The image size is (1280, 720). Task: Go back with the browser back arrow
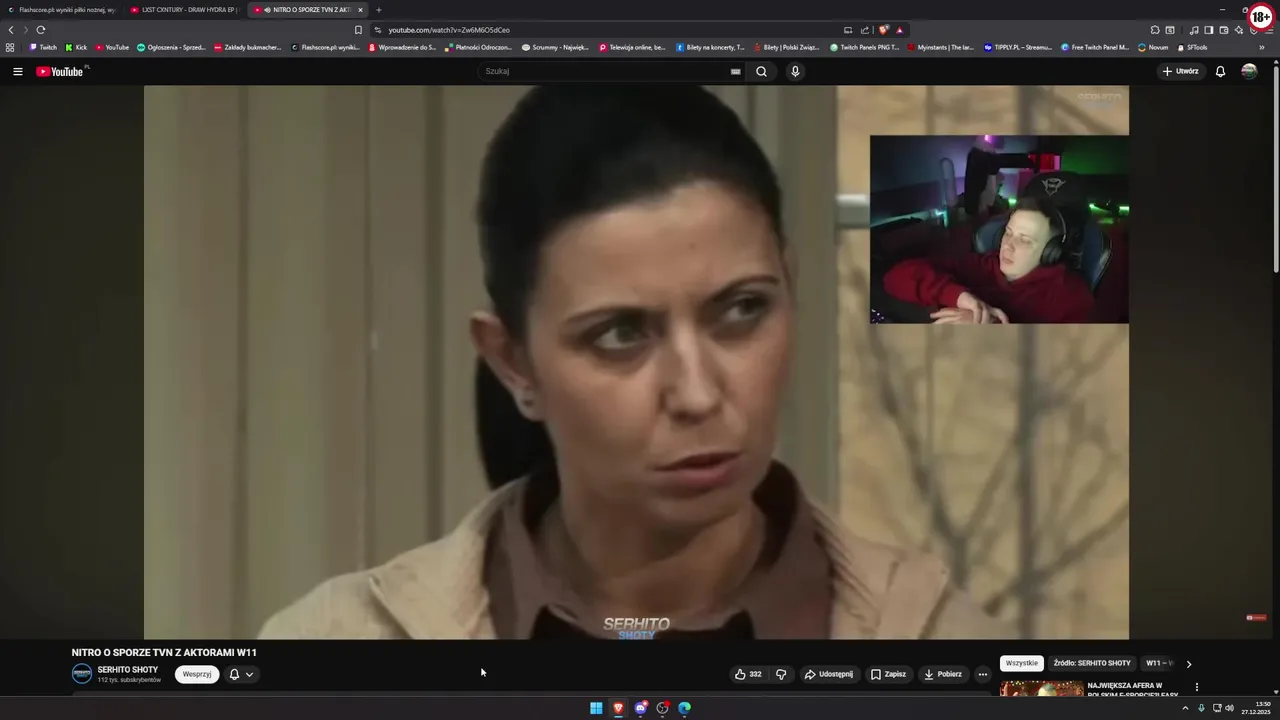11,30
